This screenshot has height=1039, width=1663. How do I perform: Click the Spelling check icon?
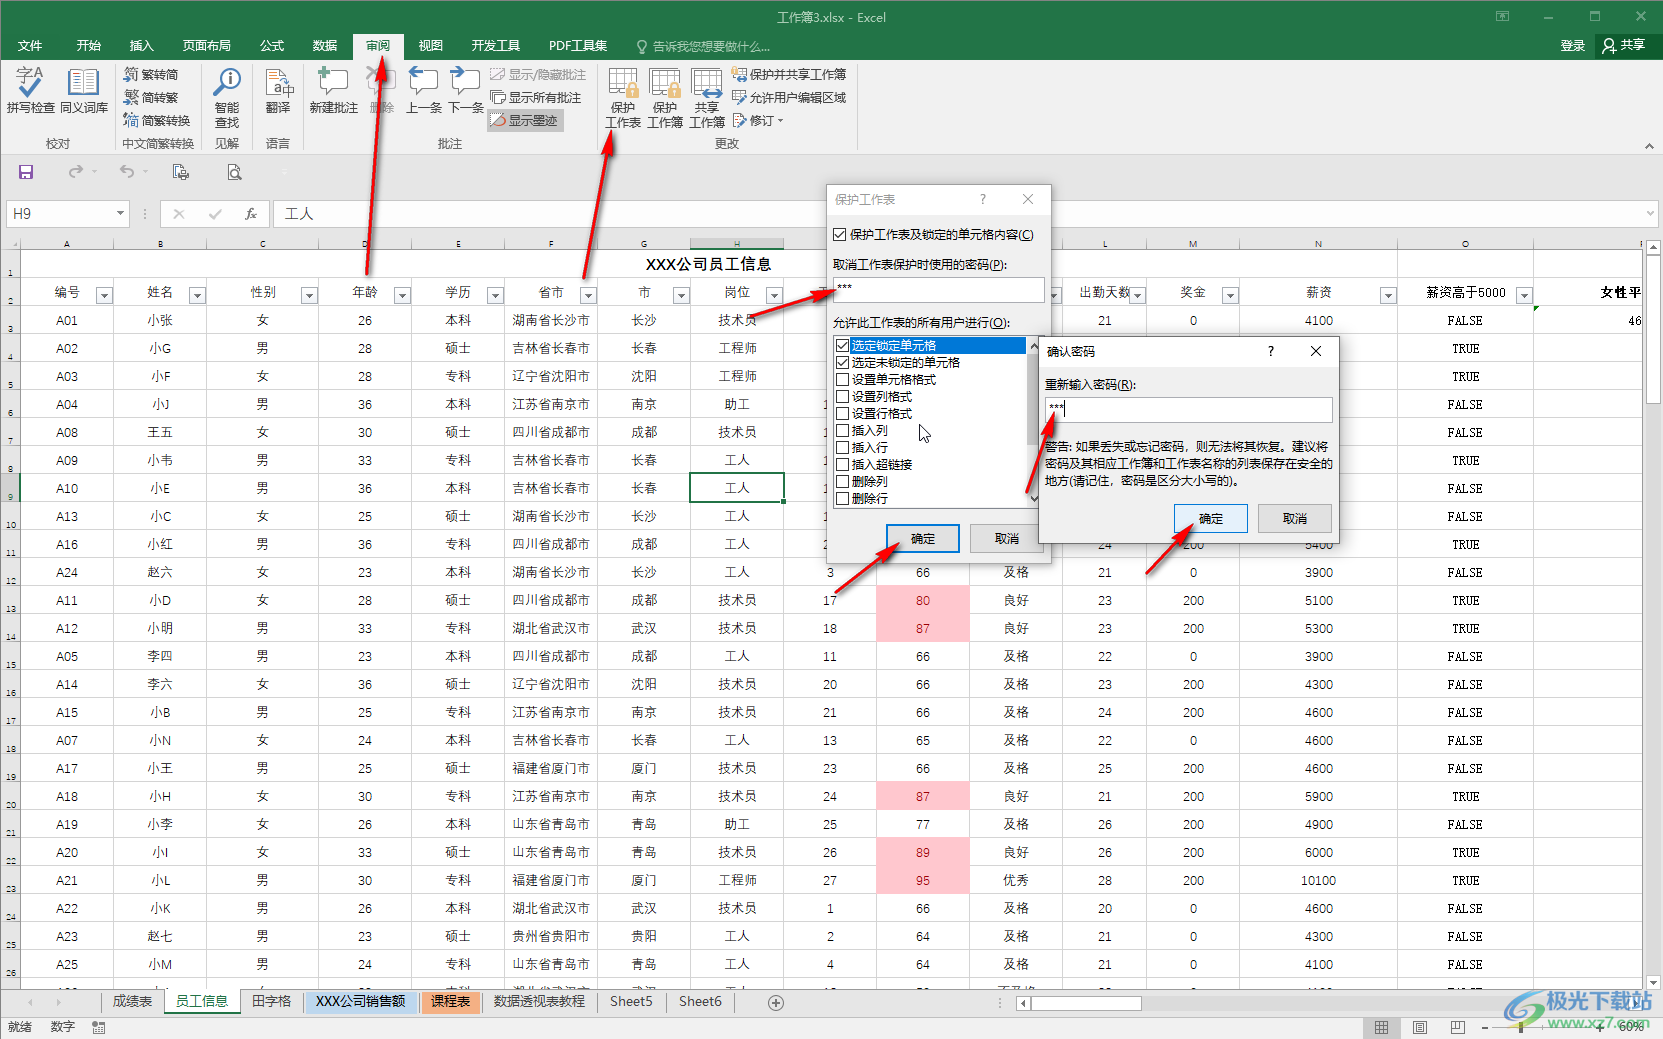[x=30, y=91]
